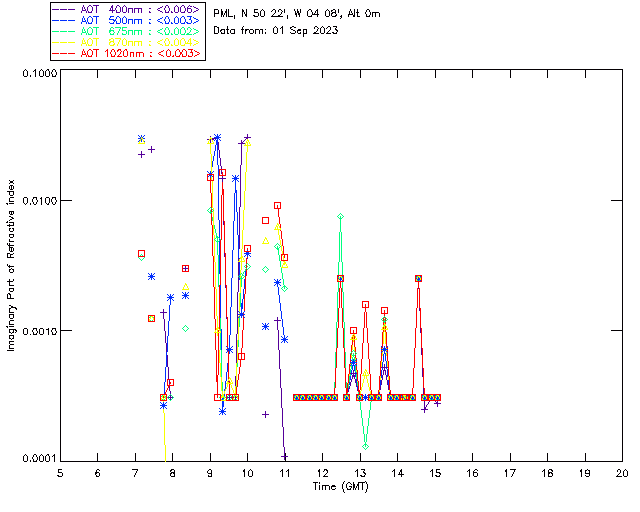Screen dimensions: 640x512
Task: Click the x-axis tick label 16
Action: tap(472, 473)
